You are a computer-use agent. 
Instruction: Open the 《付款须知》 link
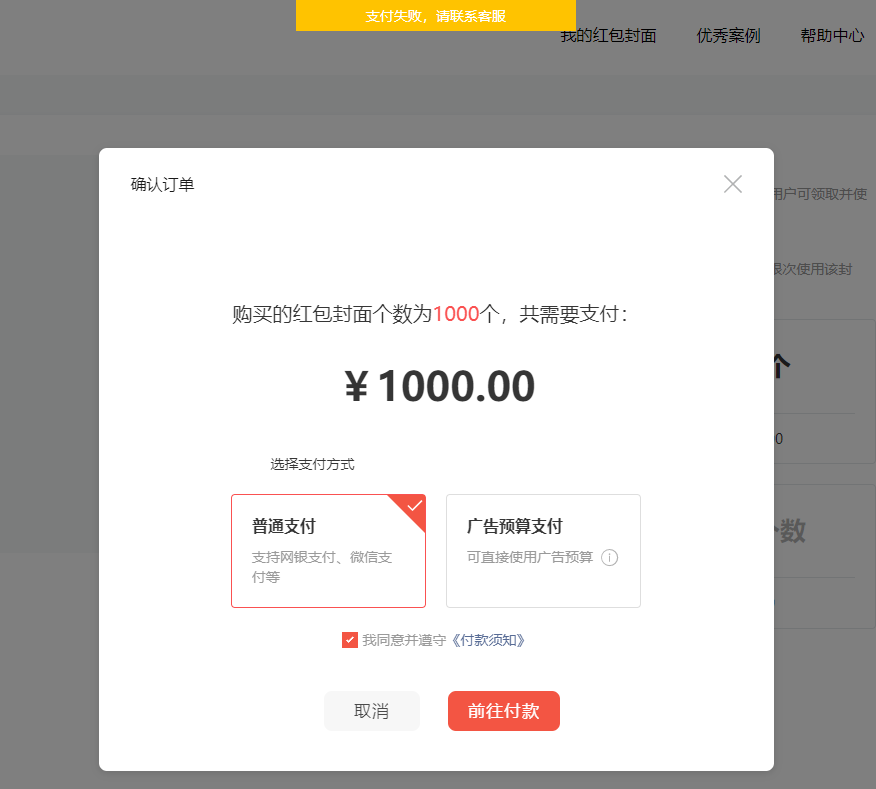(488, 640)
